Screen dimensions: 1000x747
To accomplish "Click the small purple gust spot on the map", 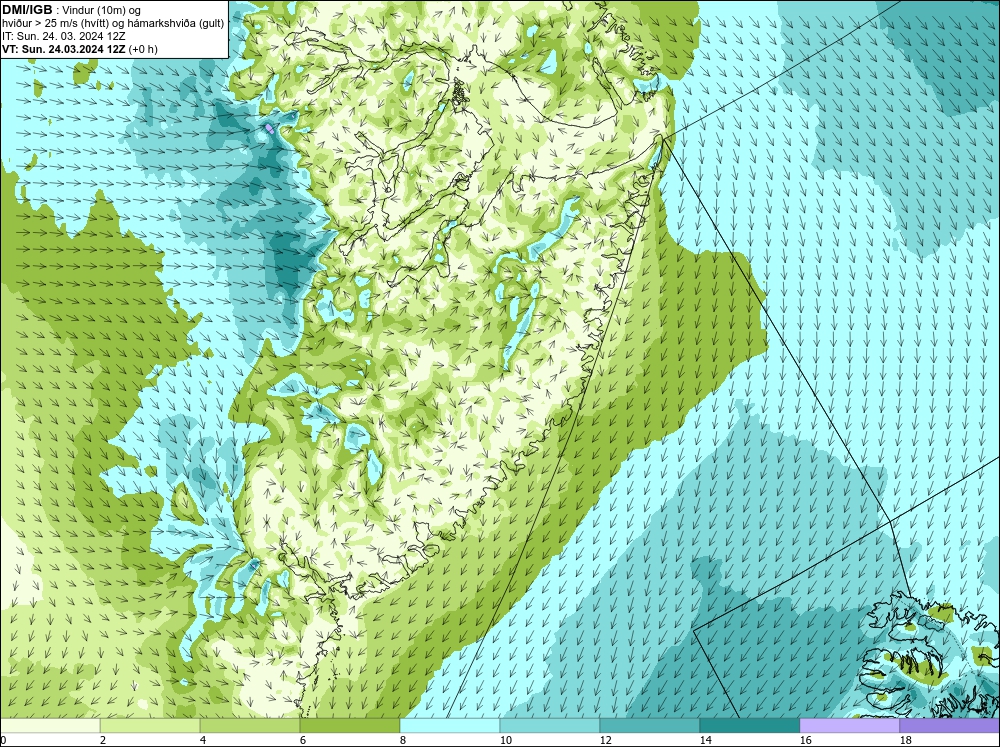I will click(270, 128).
